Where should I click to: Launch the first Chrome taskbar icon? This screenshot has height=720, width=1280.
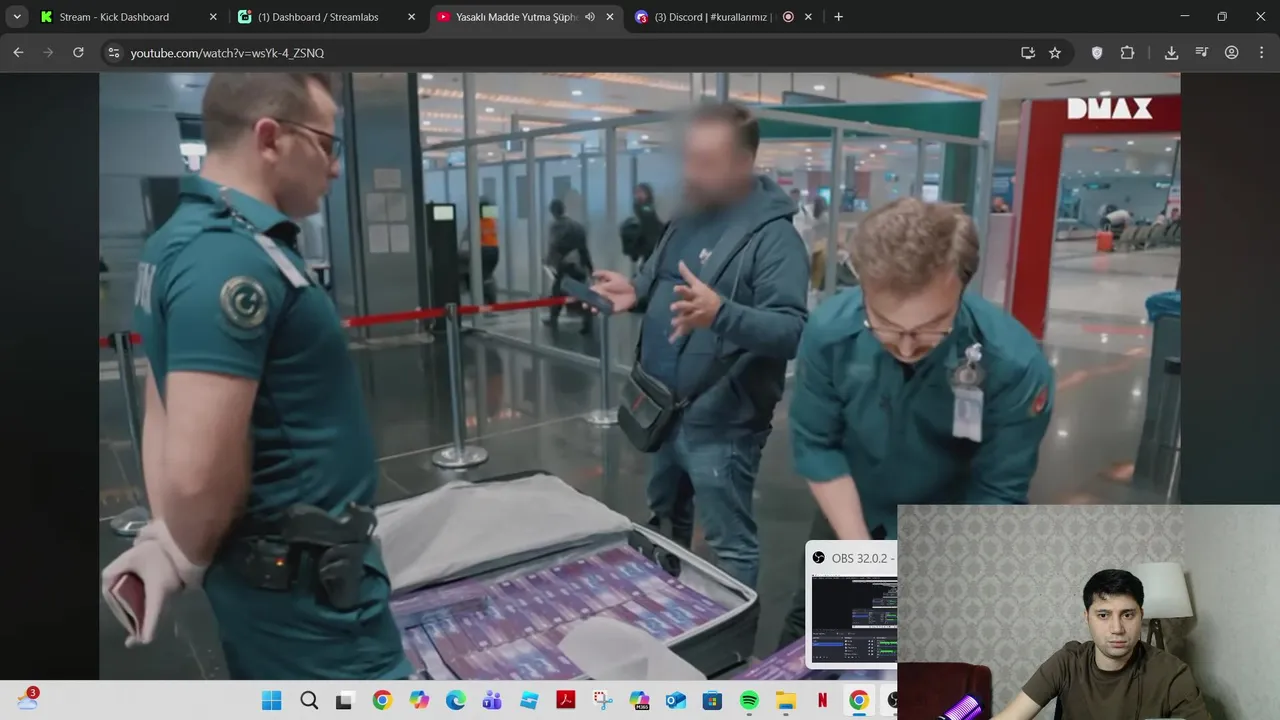click(x=382, y=701)
